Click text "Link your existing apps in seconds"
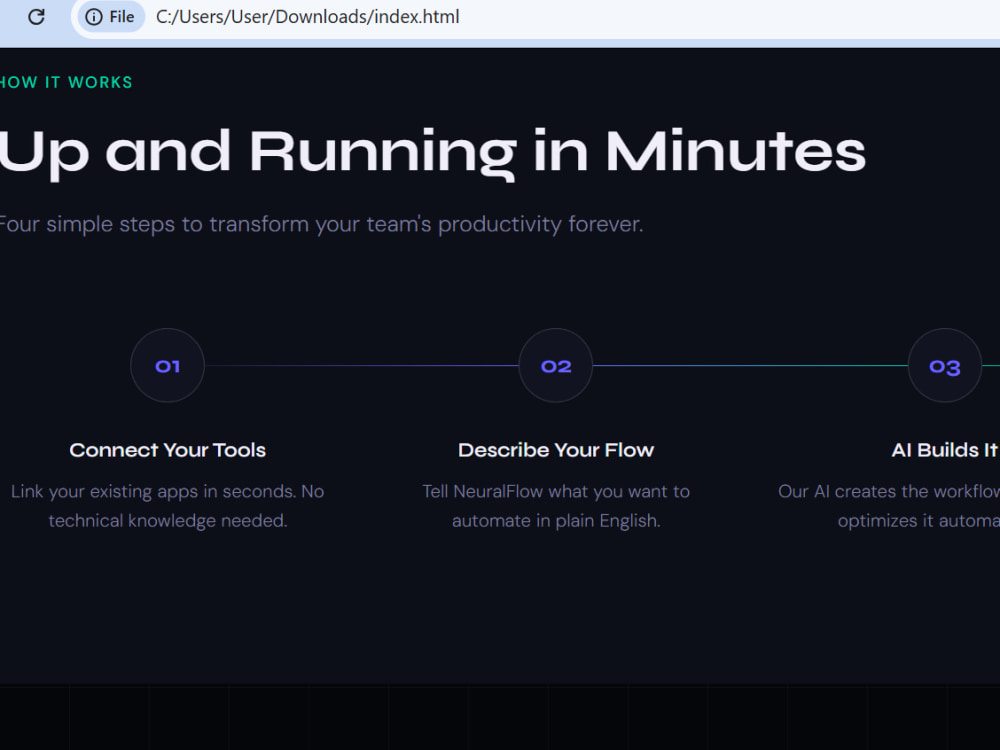Viewport: 1000px width, 750px height. pyautogui.click(x=153, y=492)
